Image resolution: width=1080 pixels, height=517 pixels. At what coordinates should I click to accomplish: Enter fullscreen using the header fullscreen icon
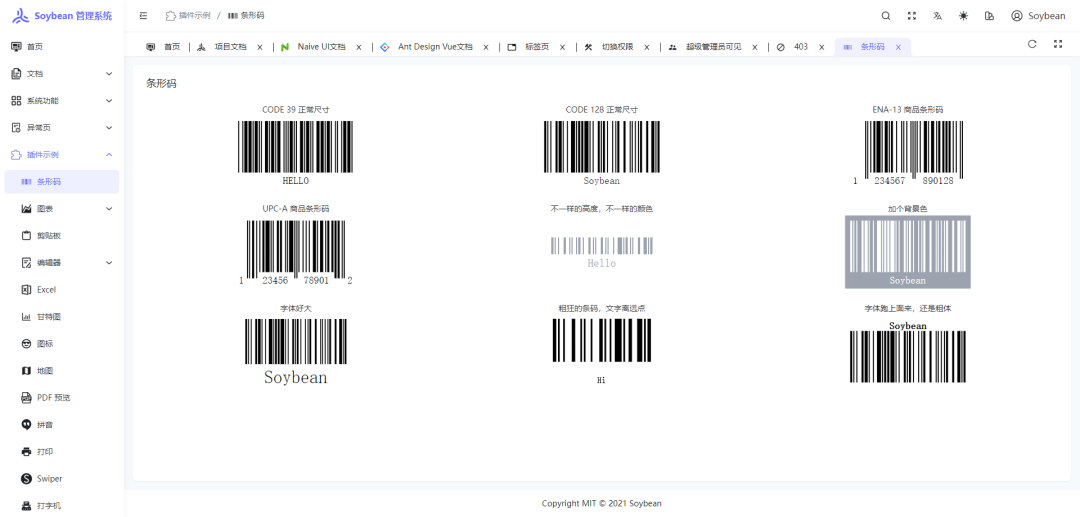tap(912, 16)
